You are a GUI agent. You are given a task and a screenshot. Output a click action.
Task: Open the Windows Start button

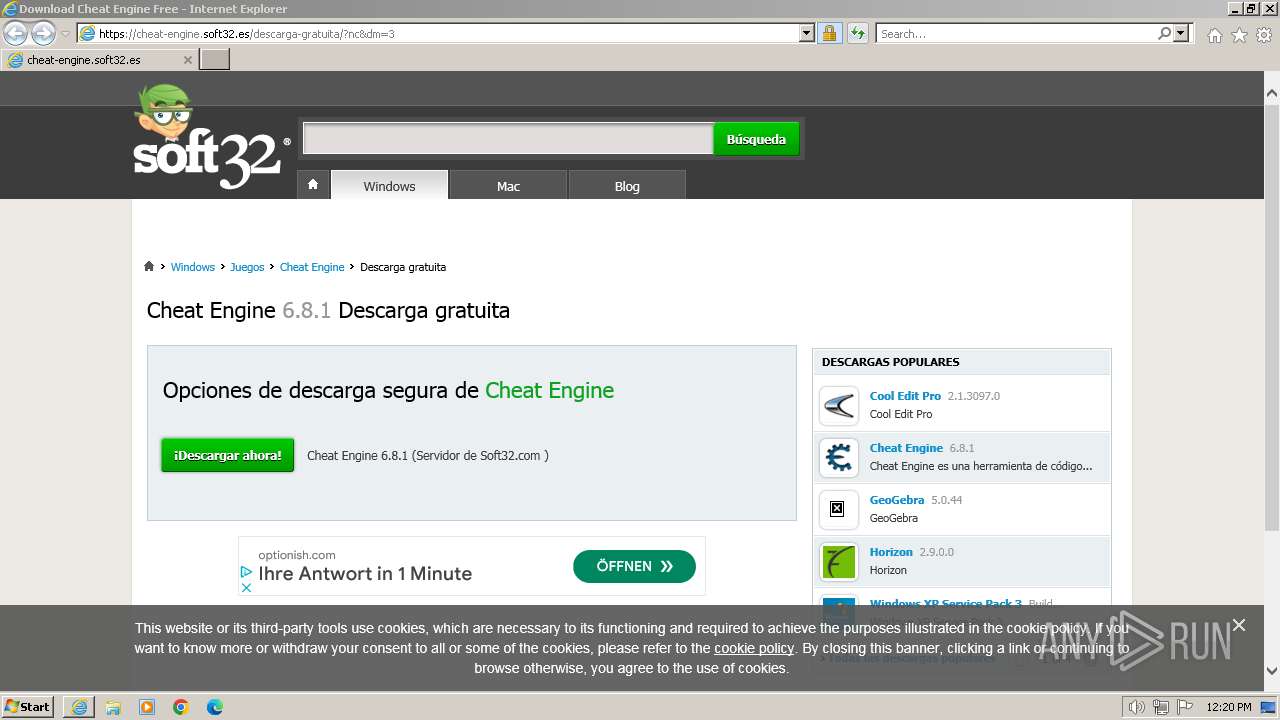click(28, 706)
